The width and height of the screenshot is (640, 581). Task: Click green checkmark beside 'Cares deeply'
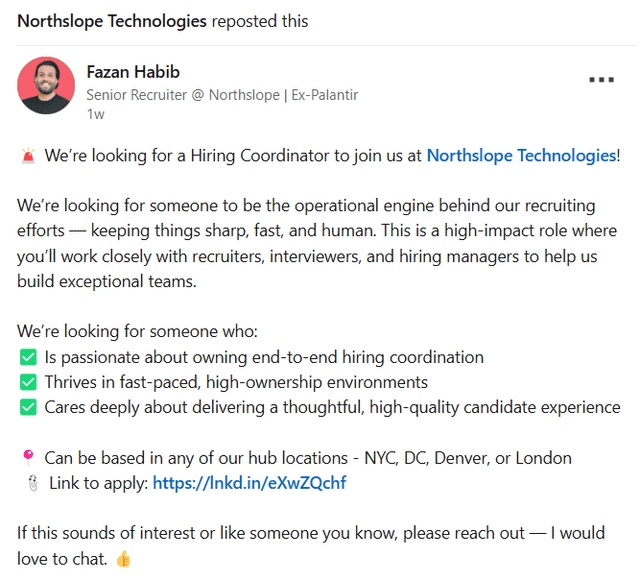pyautogui.click(x=28, y=407)
